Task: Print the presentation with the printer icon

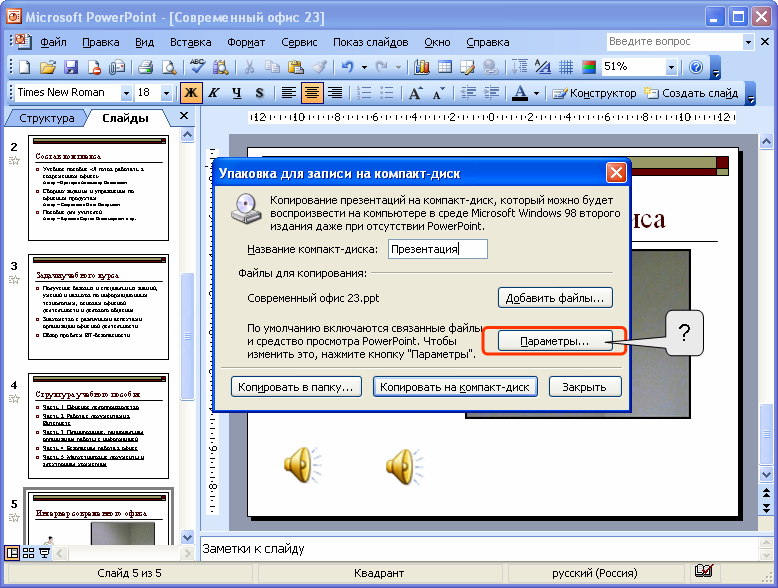Action: [145, 67]
